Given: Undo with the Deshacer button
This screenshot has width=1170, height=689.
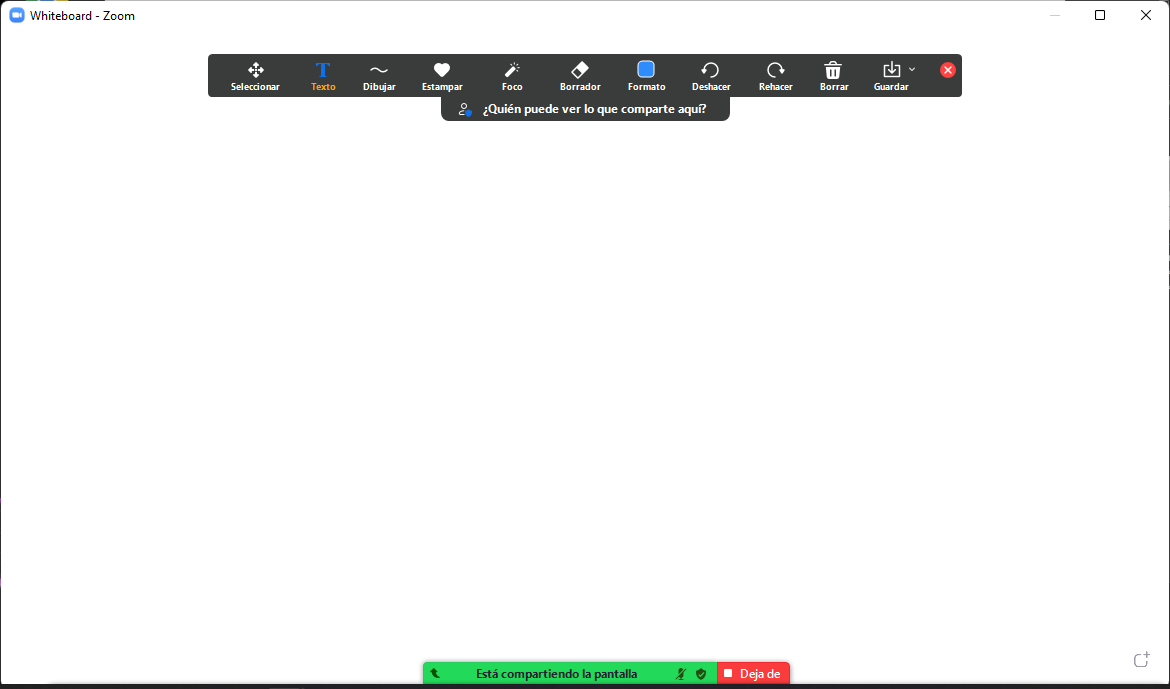Looking at the screenshot, I should [x=711, y=76].
